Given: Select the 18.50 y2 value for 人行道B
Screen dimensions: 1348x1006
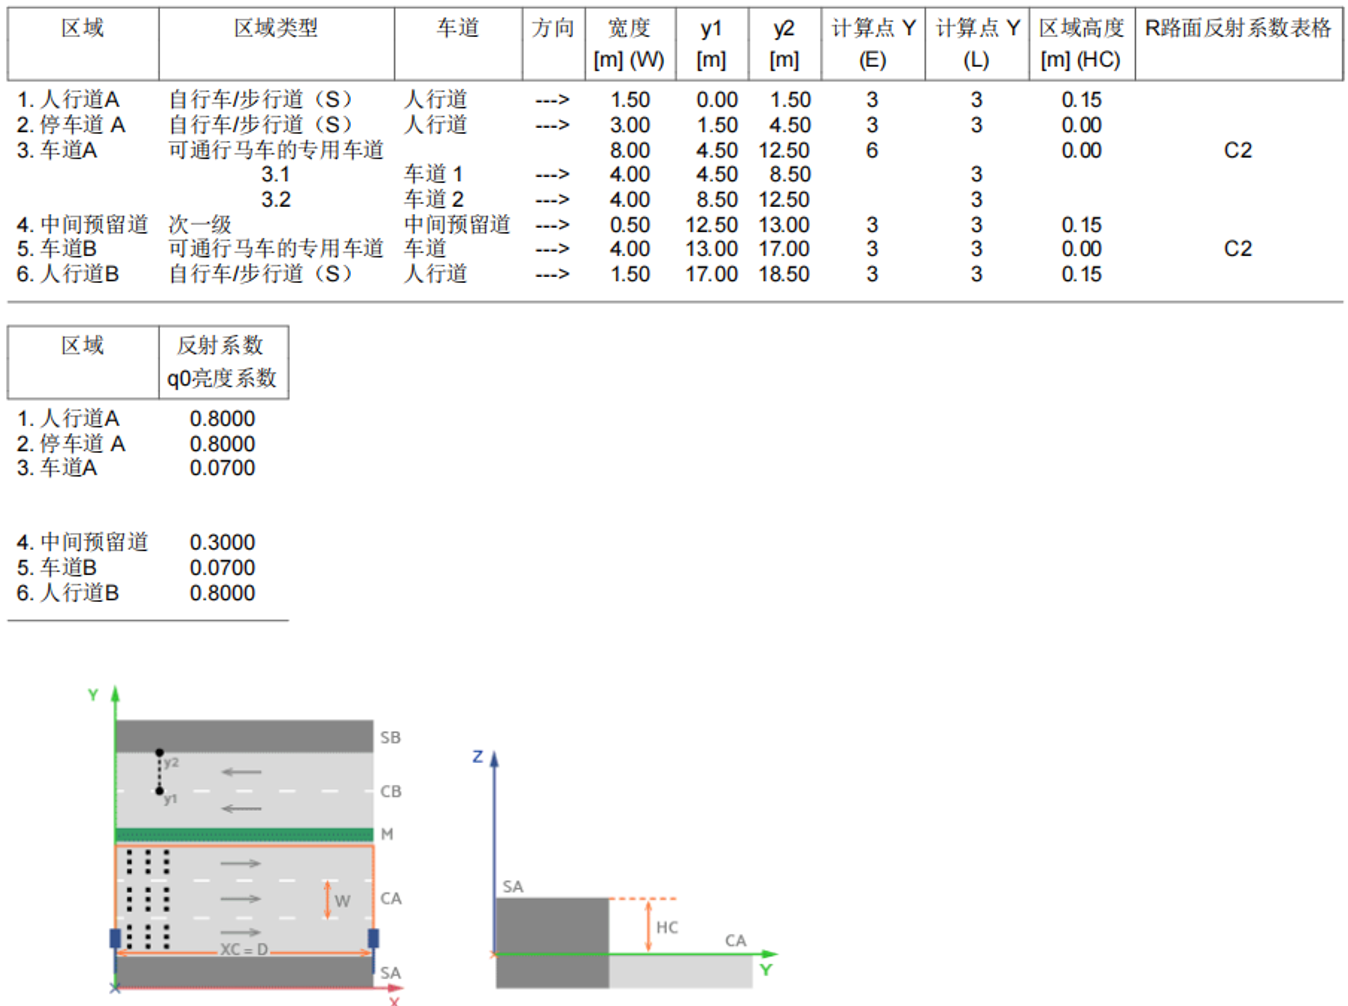Looking at the screenshot, I should tap(784, 274).
